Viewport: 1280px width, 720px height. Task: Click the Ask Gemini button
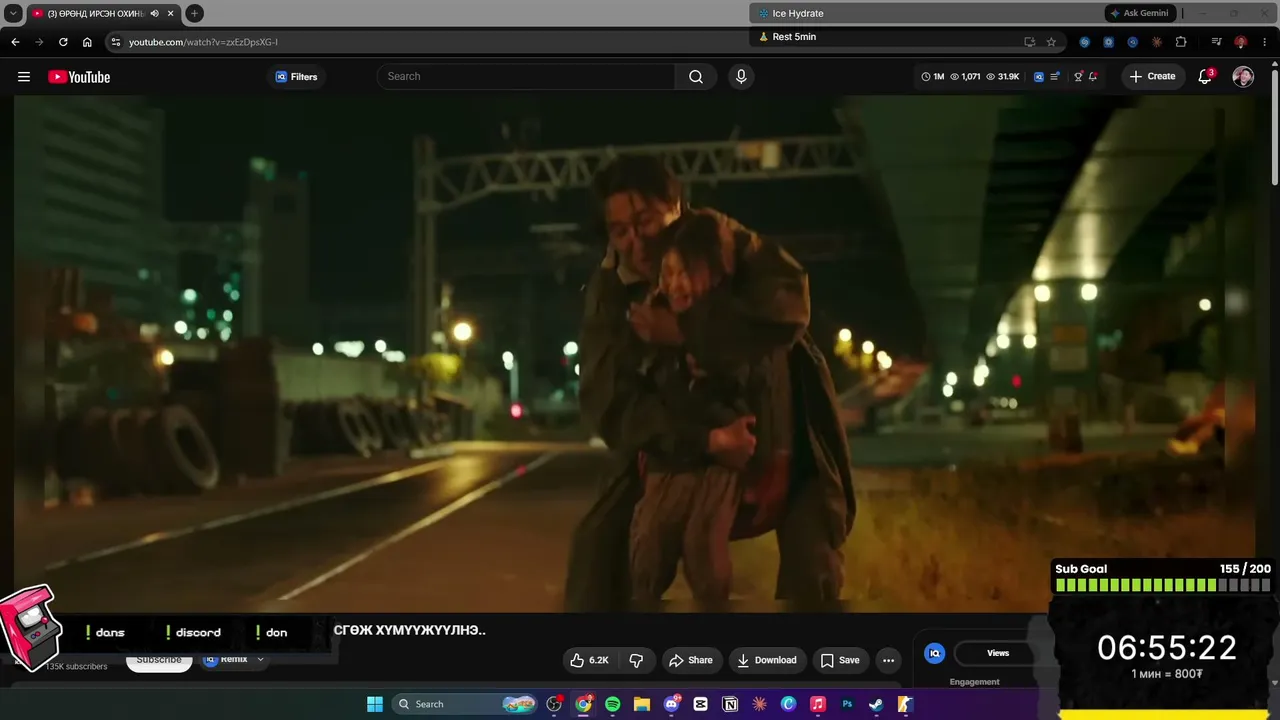(x=1139, y=13)
